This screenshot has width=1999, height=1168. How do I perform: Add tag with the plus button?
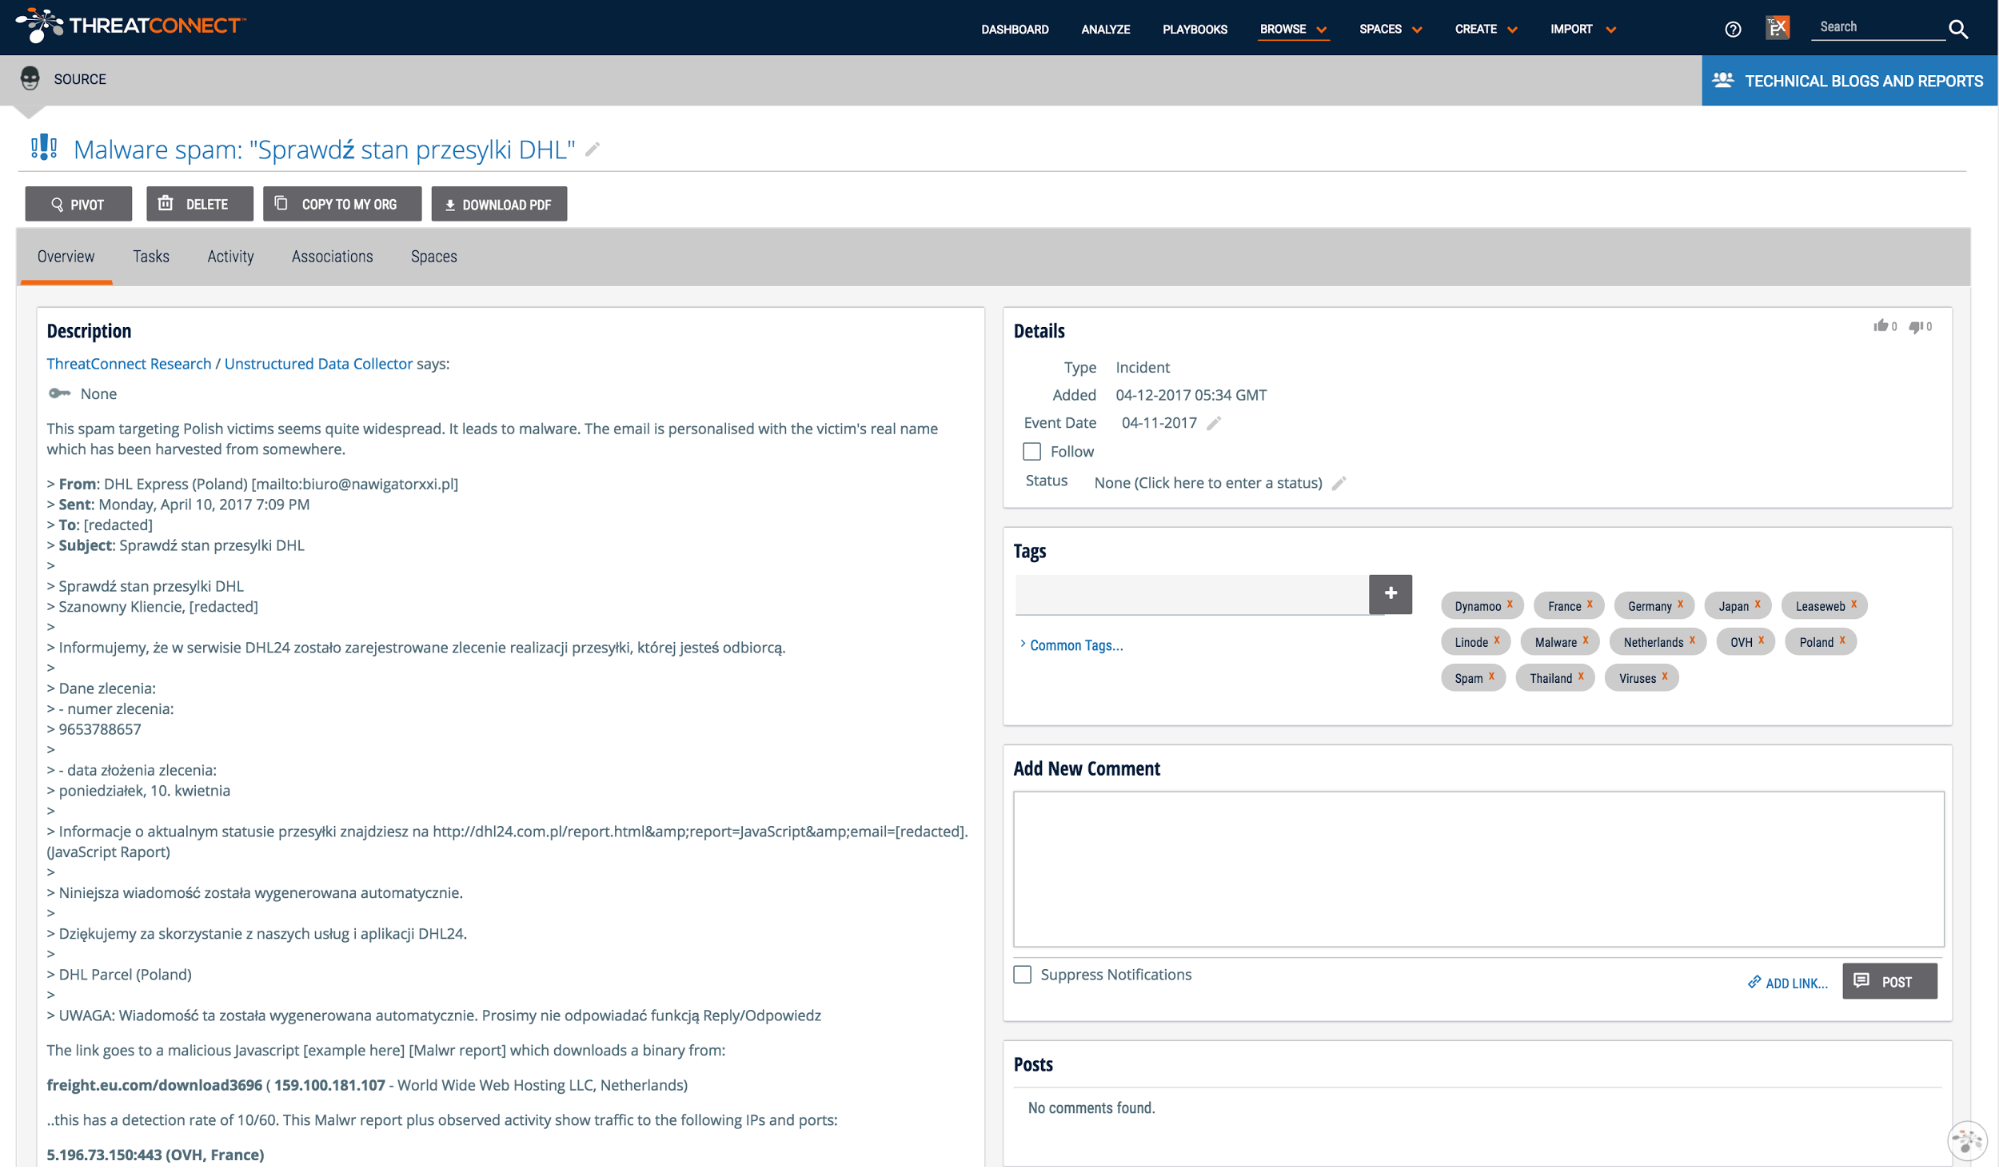[x=1390, y=594]
